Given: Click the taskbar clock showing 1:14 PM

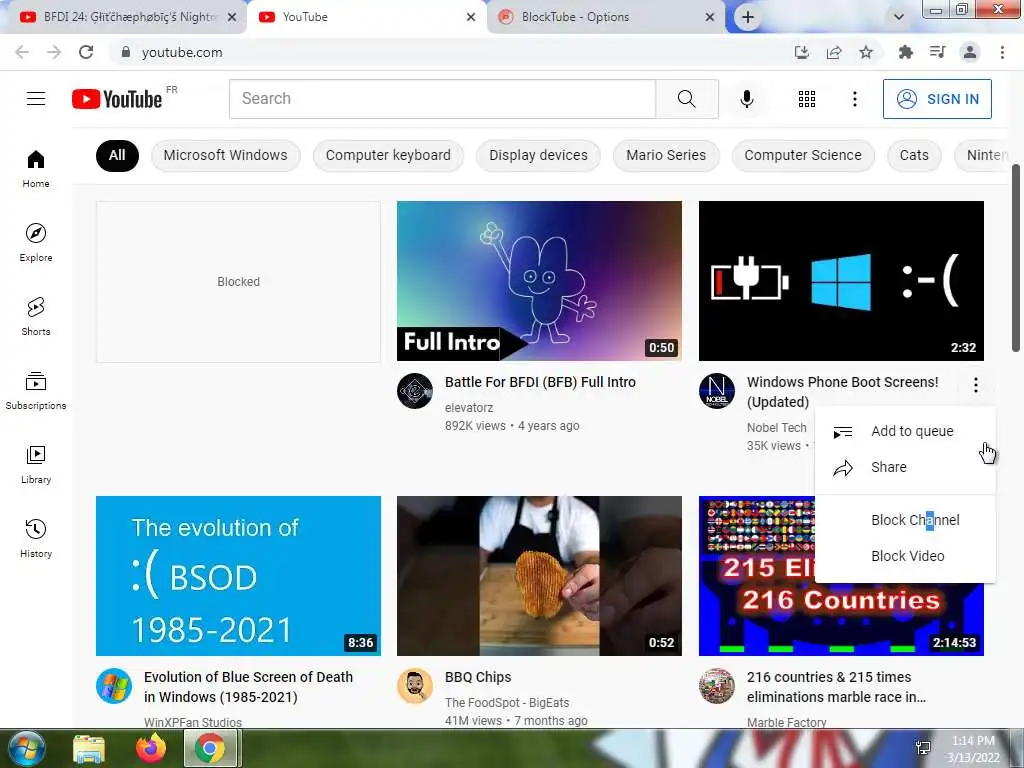Looking at the screenshot, I should point(973,748).
